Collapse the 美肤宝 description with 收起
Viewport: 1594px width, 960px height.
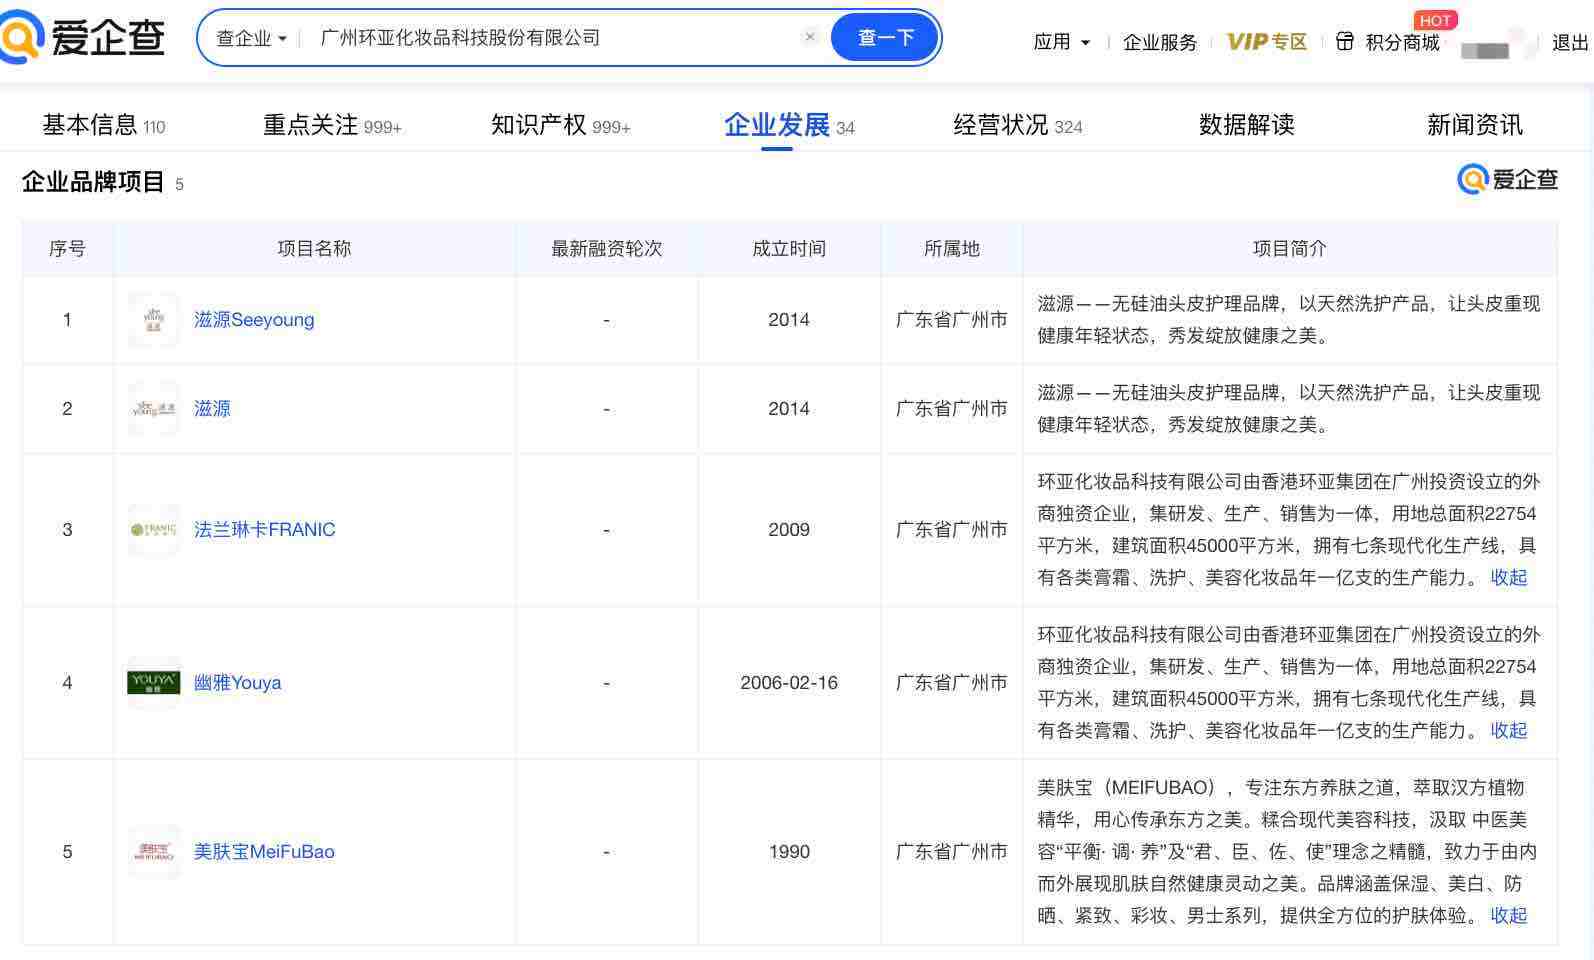[1508, 916]
